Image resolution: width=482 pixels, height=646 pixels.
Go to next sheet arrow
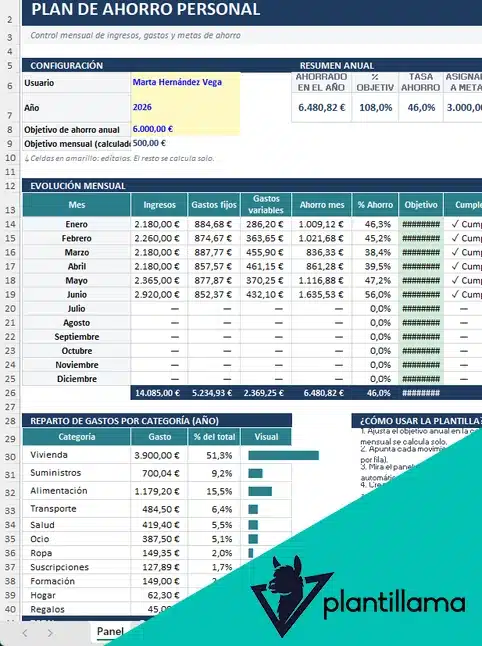[x=50, y=633]
